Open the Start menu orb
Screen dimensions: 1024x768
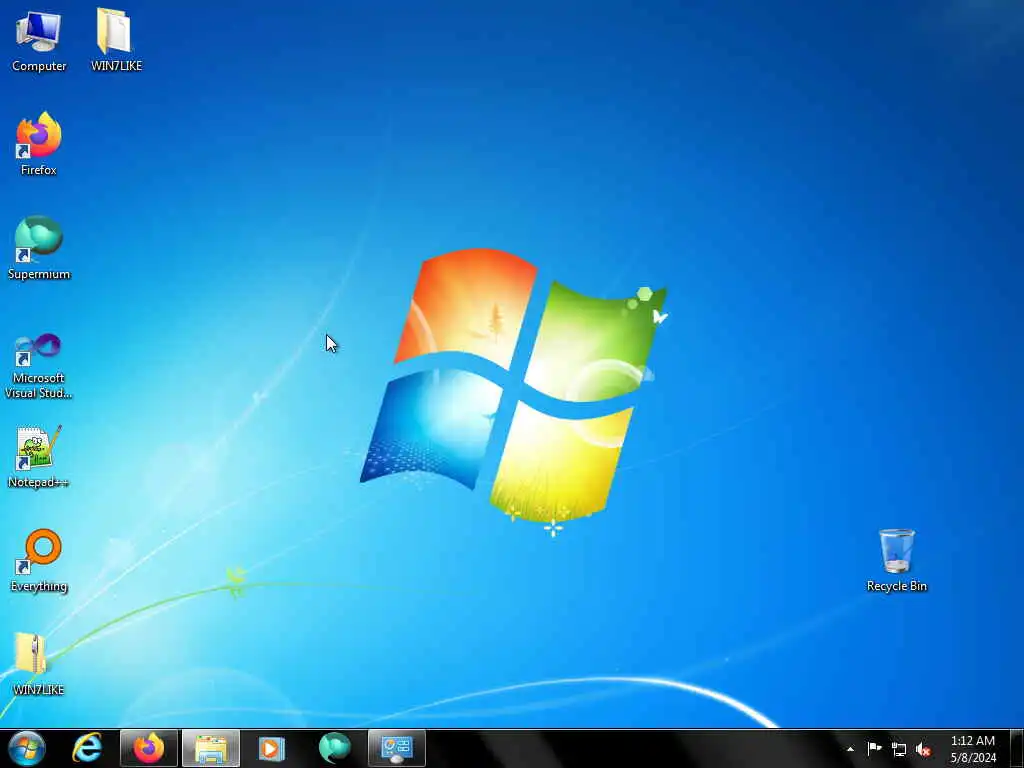[27, 748]
